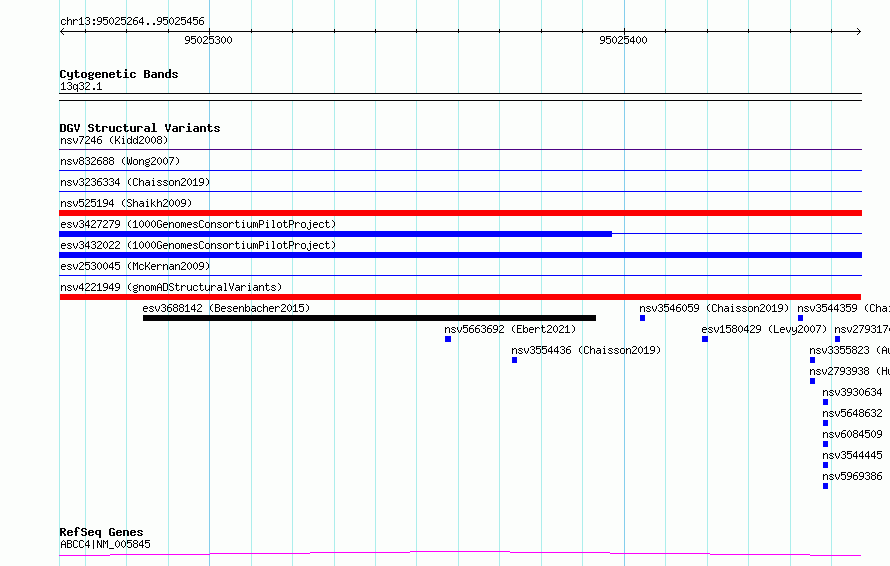The width and height of the screenshot is (890, 566).
Task: Click right arrow end of ruler
Action: pos(859,32)
